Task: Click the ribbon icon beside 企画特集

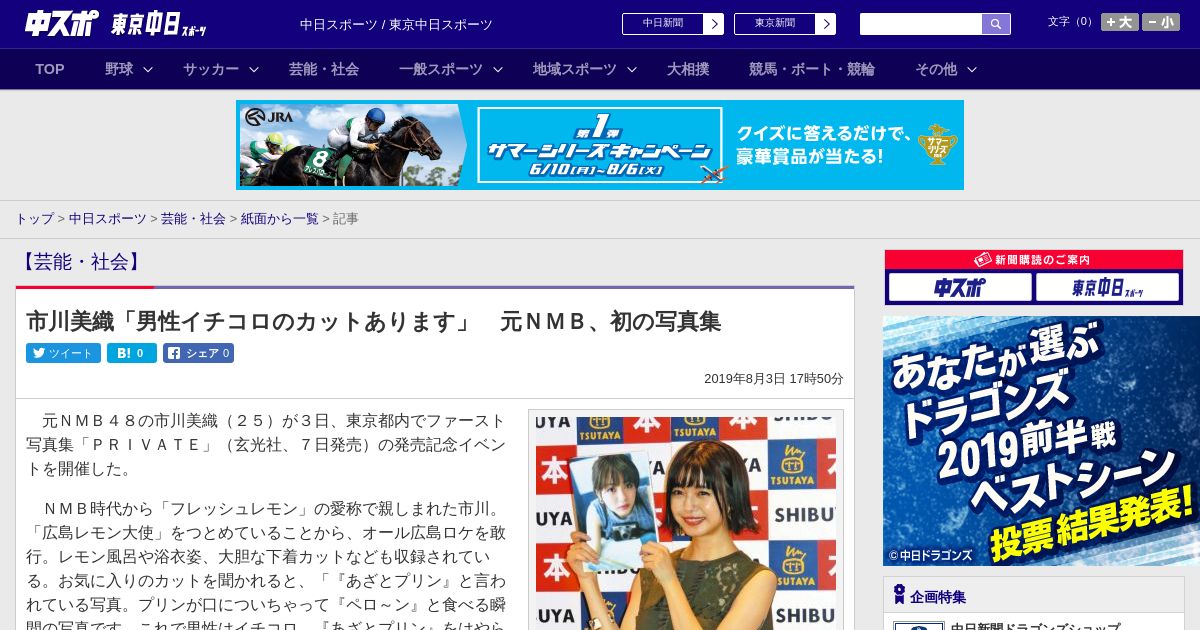Action: click(899, 595)
